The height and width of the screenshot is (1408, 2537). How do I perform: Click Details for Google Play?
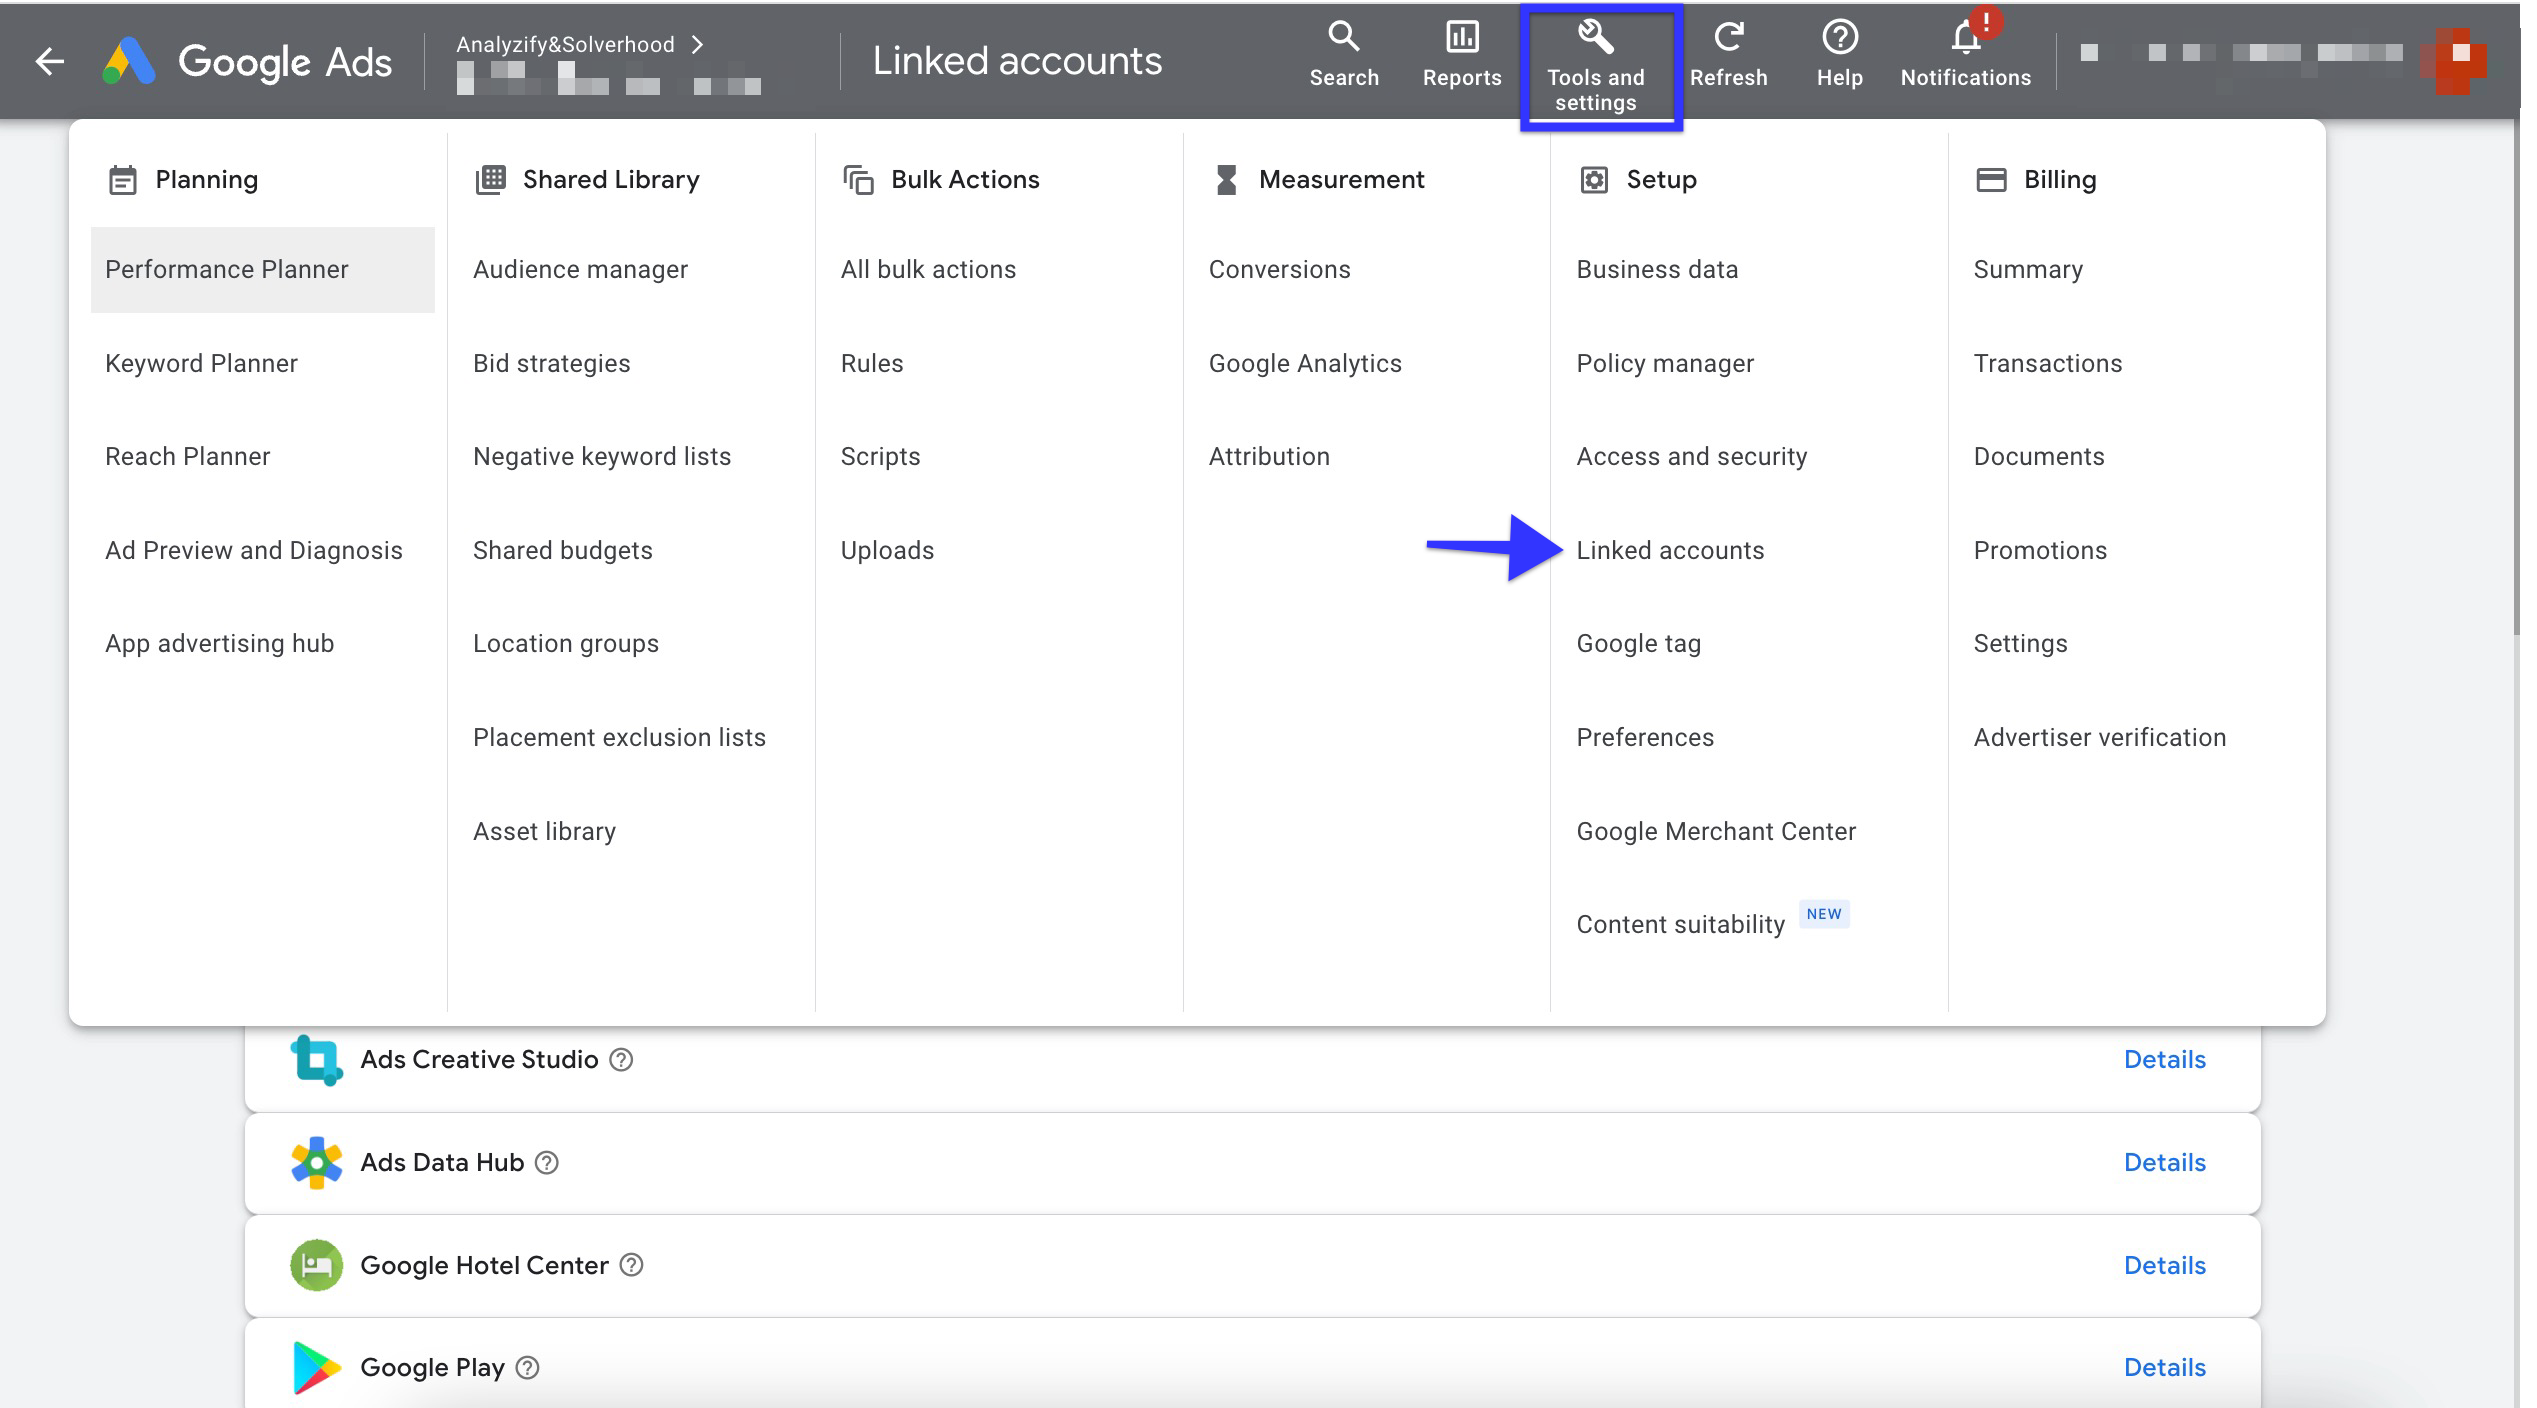point(2164,1367)
